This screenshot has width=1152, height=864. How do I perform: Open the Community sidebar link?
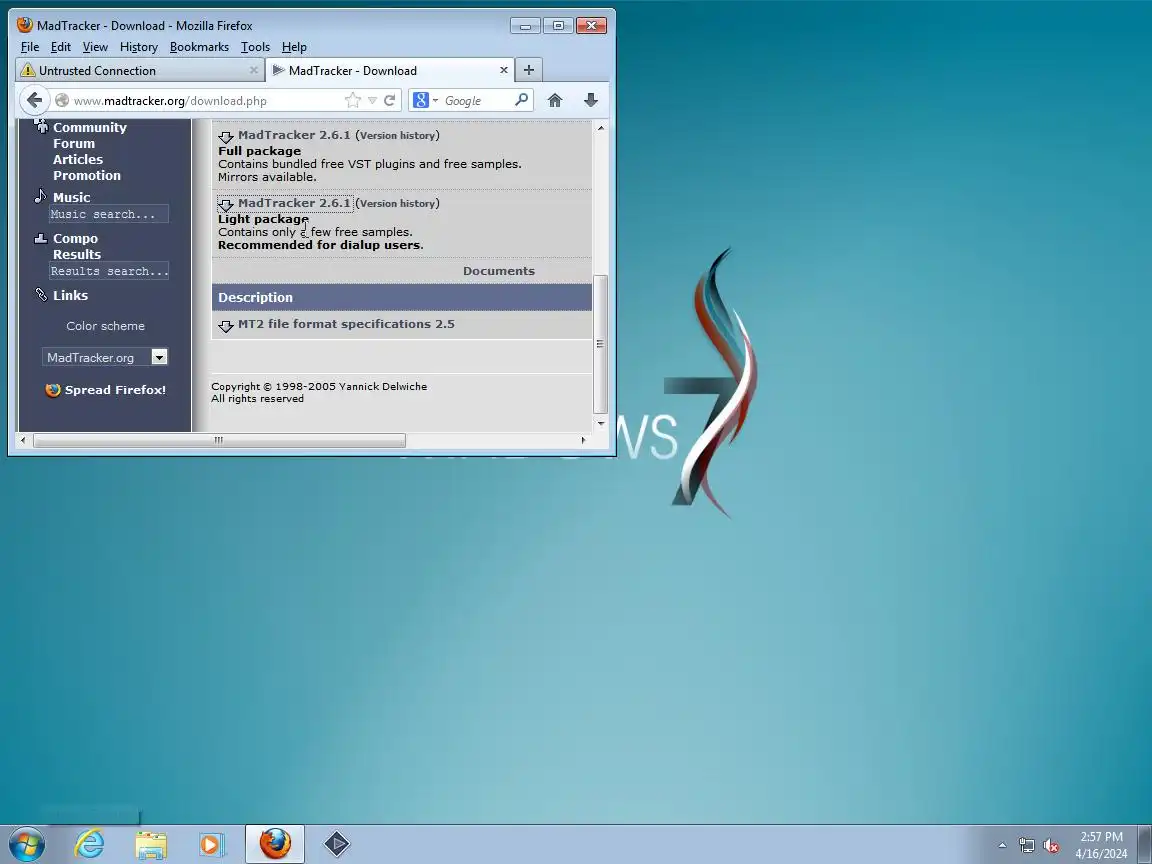(90, 127)
